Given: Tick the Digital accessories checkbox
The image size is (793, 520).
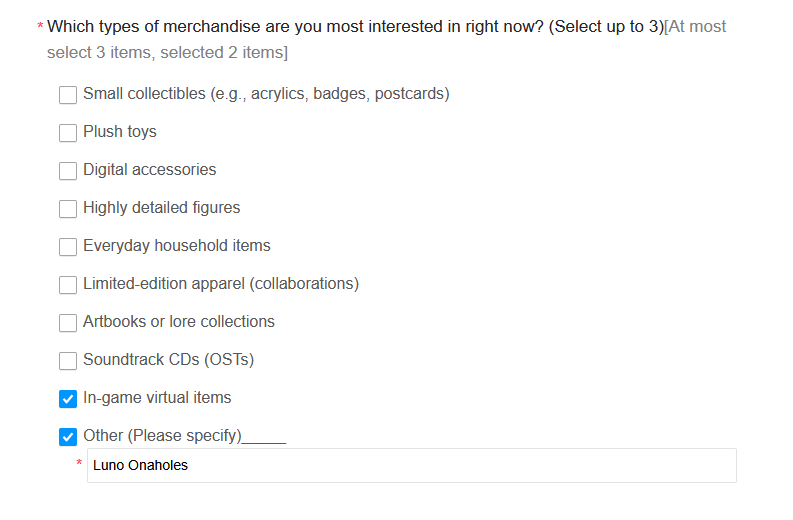Looking at the screenshot, I should 68,170.
